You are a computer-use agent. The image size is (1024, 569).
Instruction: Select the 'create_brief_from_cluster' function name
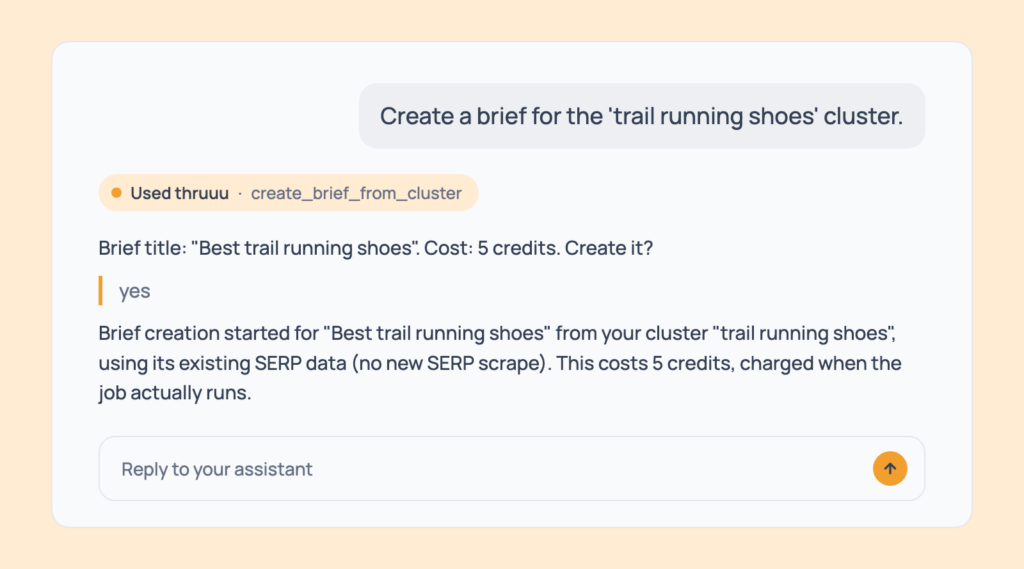click(x=356, y=193)
